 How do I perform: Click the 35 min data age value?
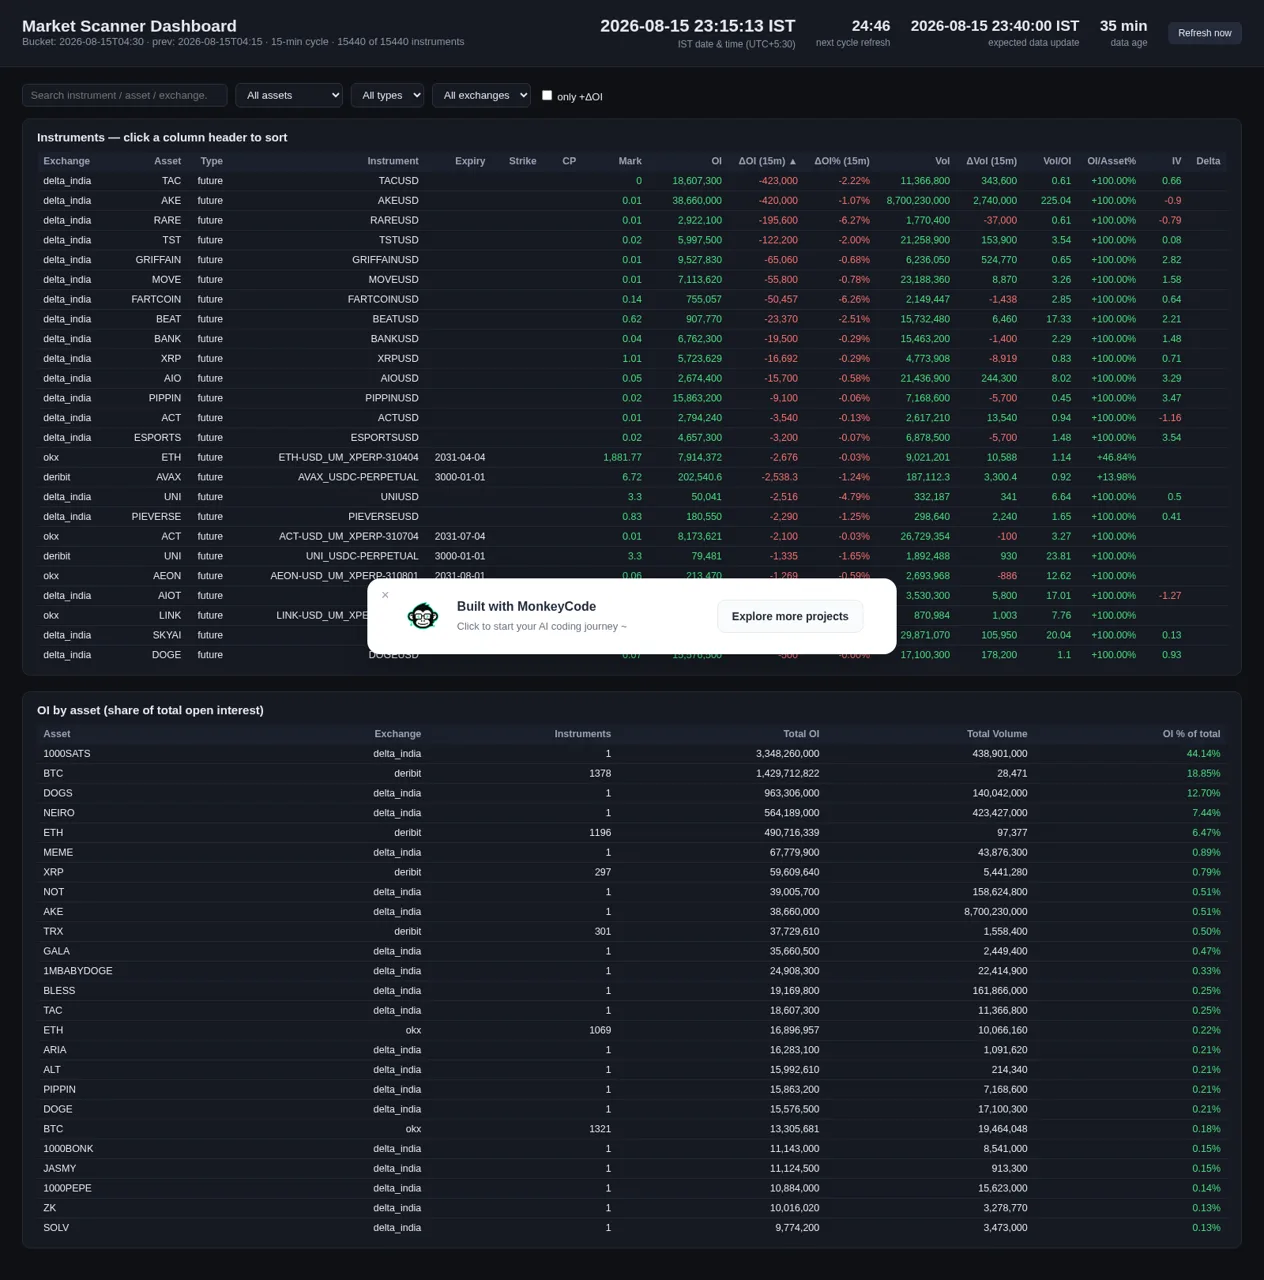click(1123, 25)
